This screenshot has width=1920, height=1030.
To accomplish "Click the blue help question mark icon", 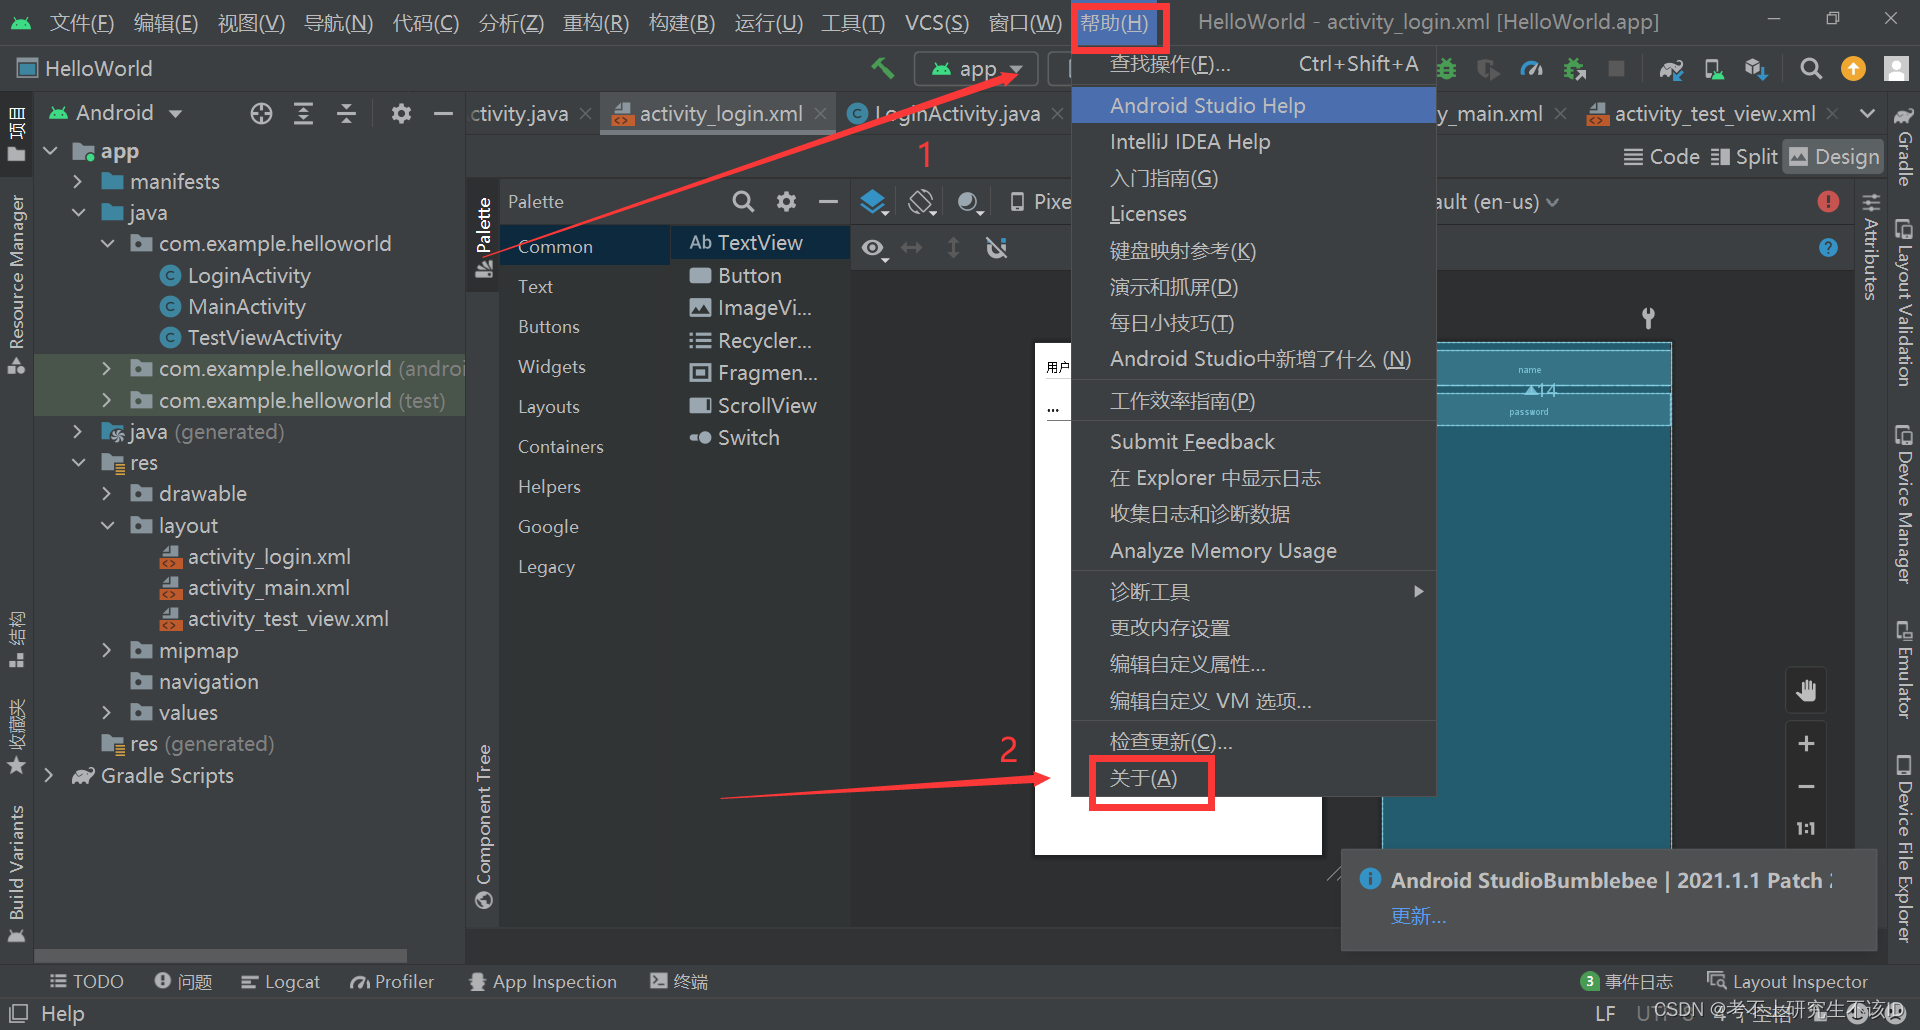I will click(x=1828, y=248).
